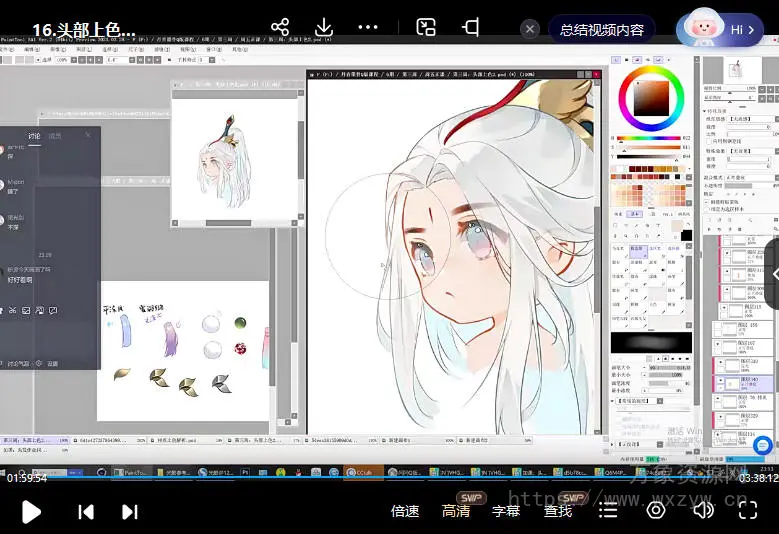Skip to the next video
Image resolution: width=779 pixels, height=534 pixels.
[130, 512]
